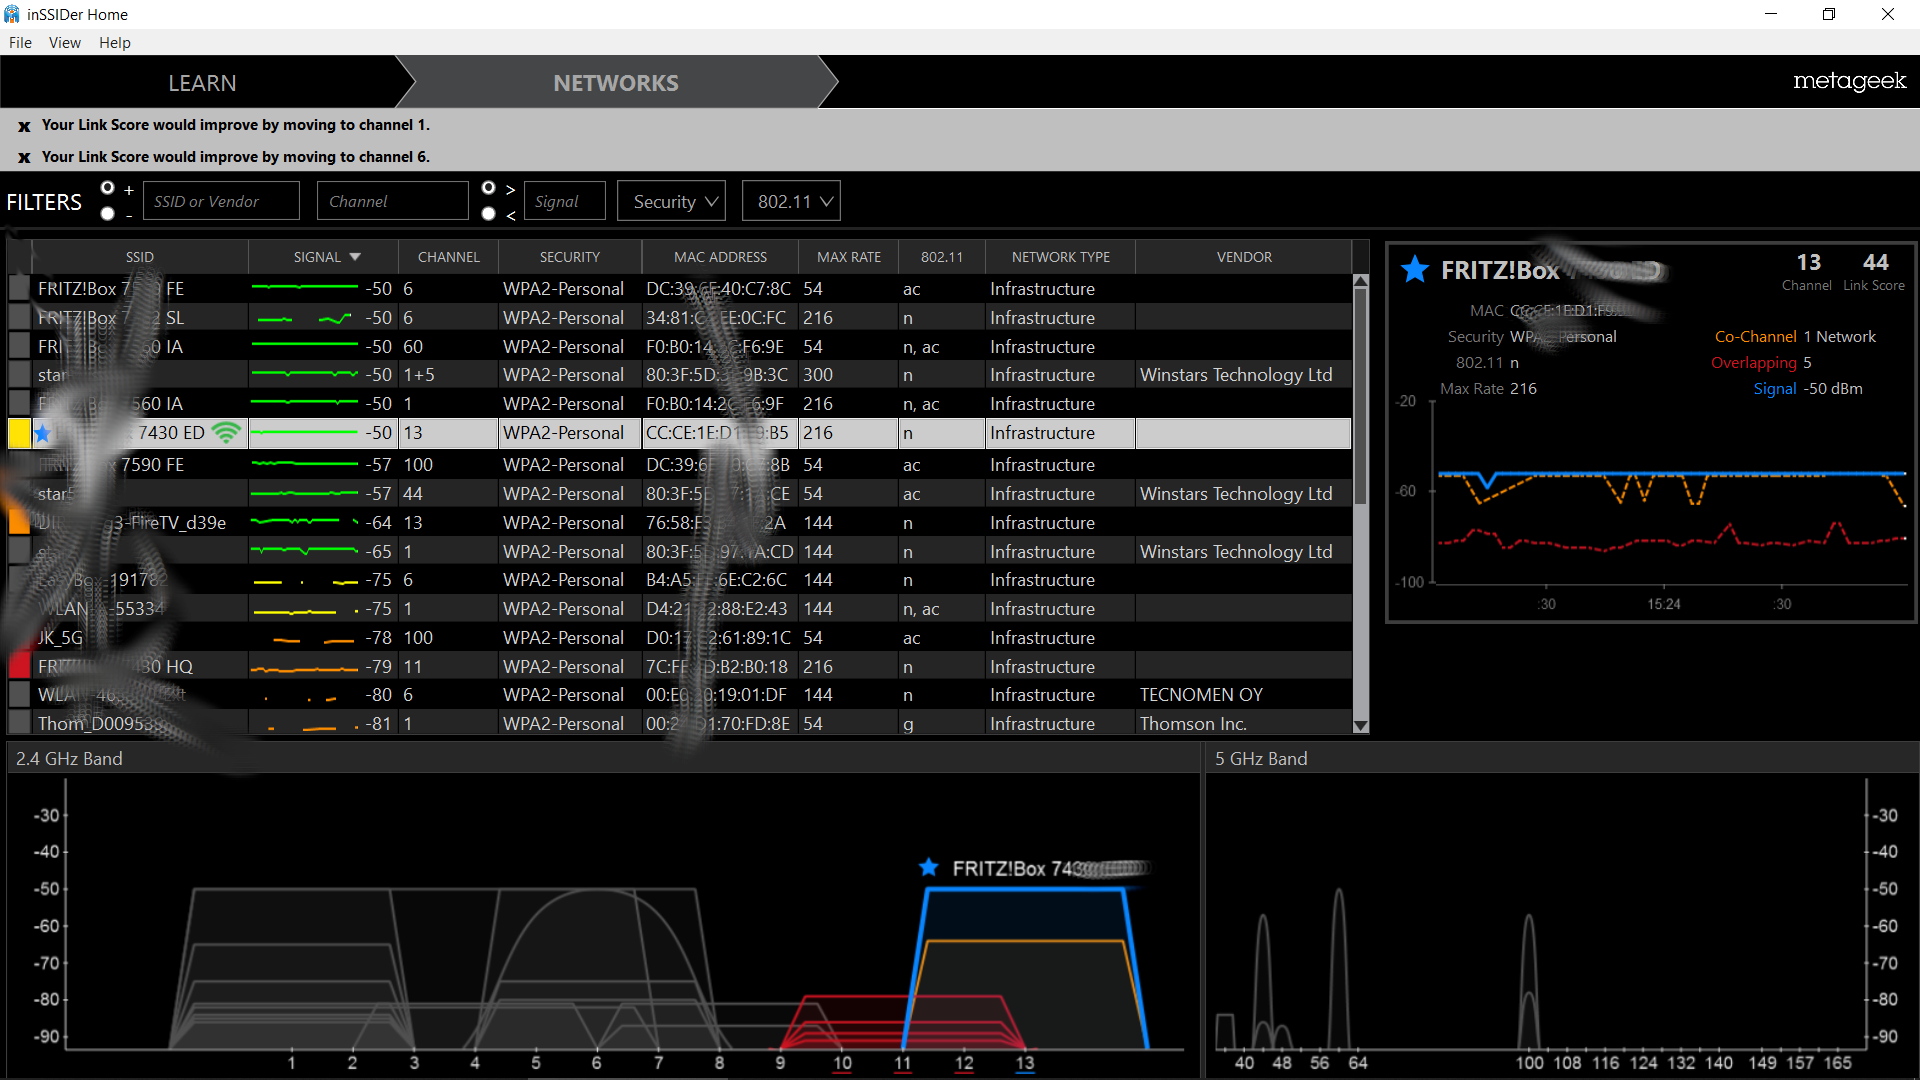
Task: Click the metageek logo
Action: coord(1848,81)
